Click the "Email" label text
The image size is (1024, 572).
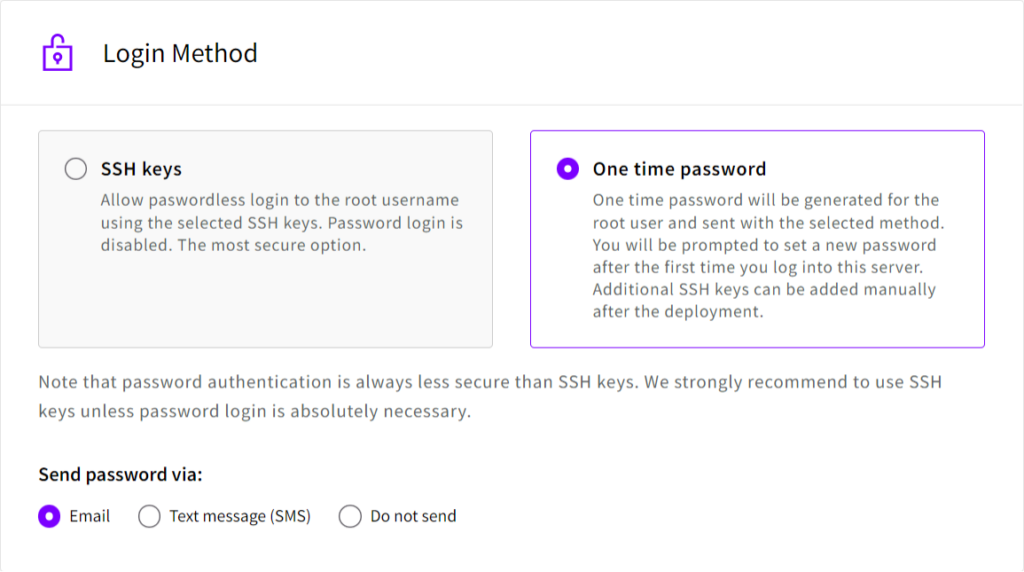[89, 516]
